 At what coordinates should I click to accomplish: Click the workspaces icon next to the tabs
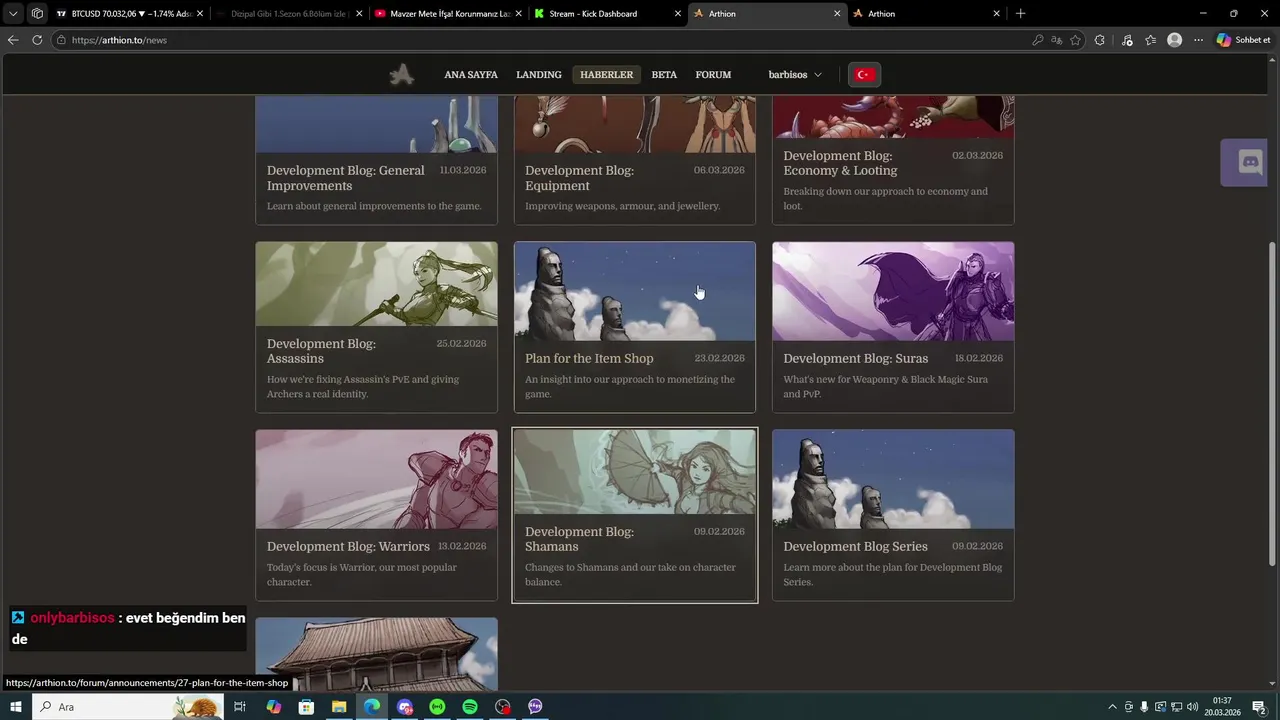(x=37, y=14)
